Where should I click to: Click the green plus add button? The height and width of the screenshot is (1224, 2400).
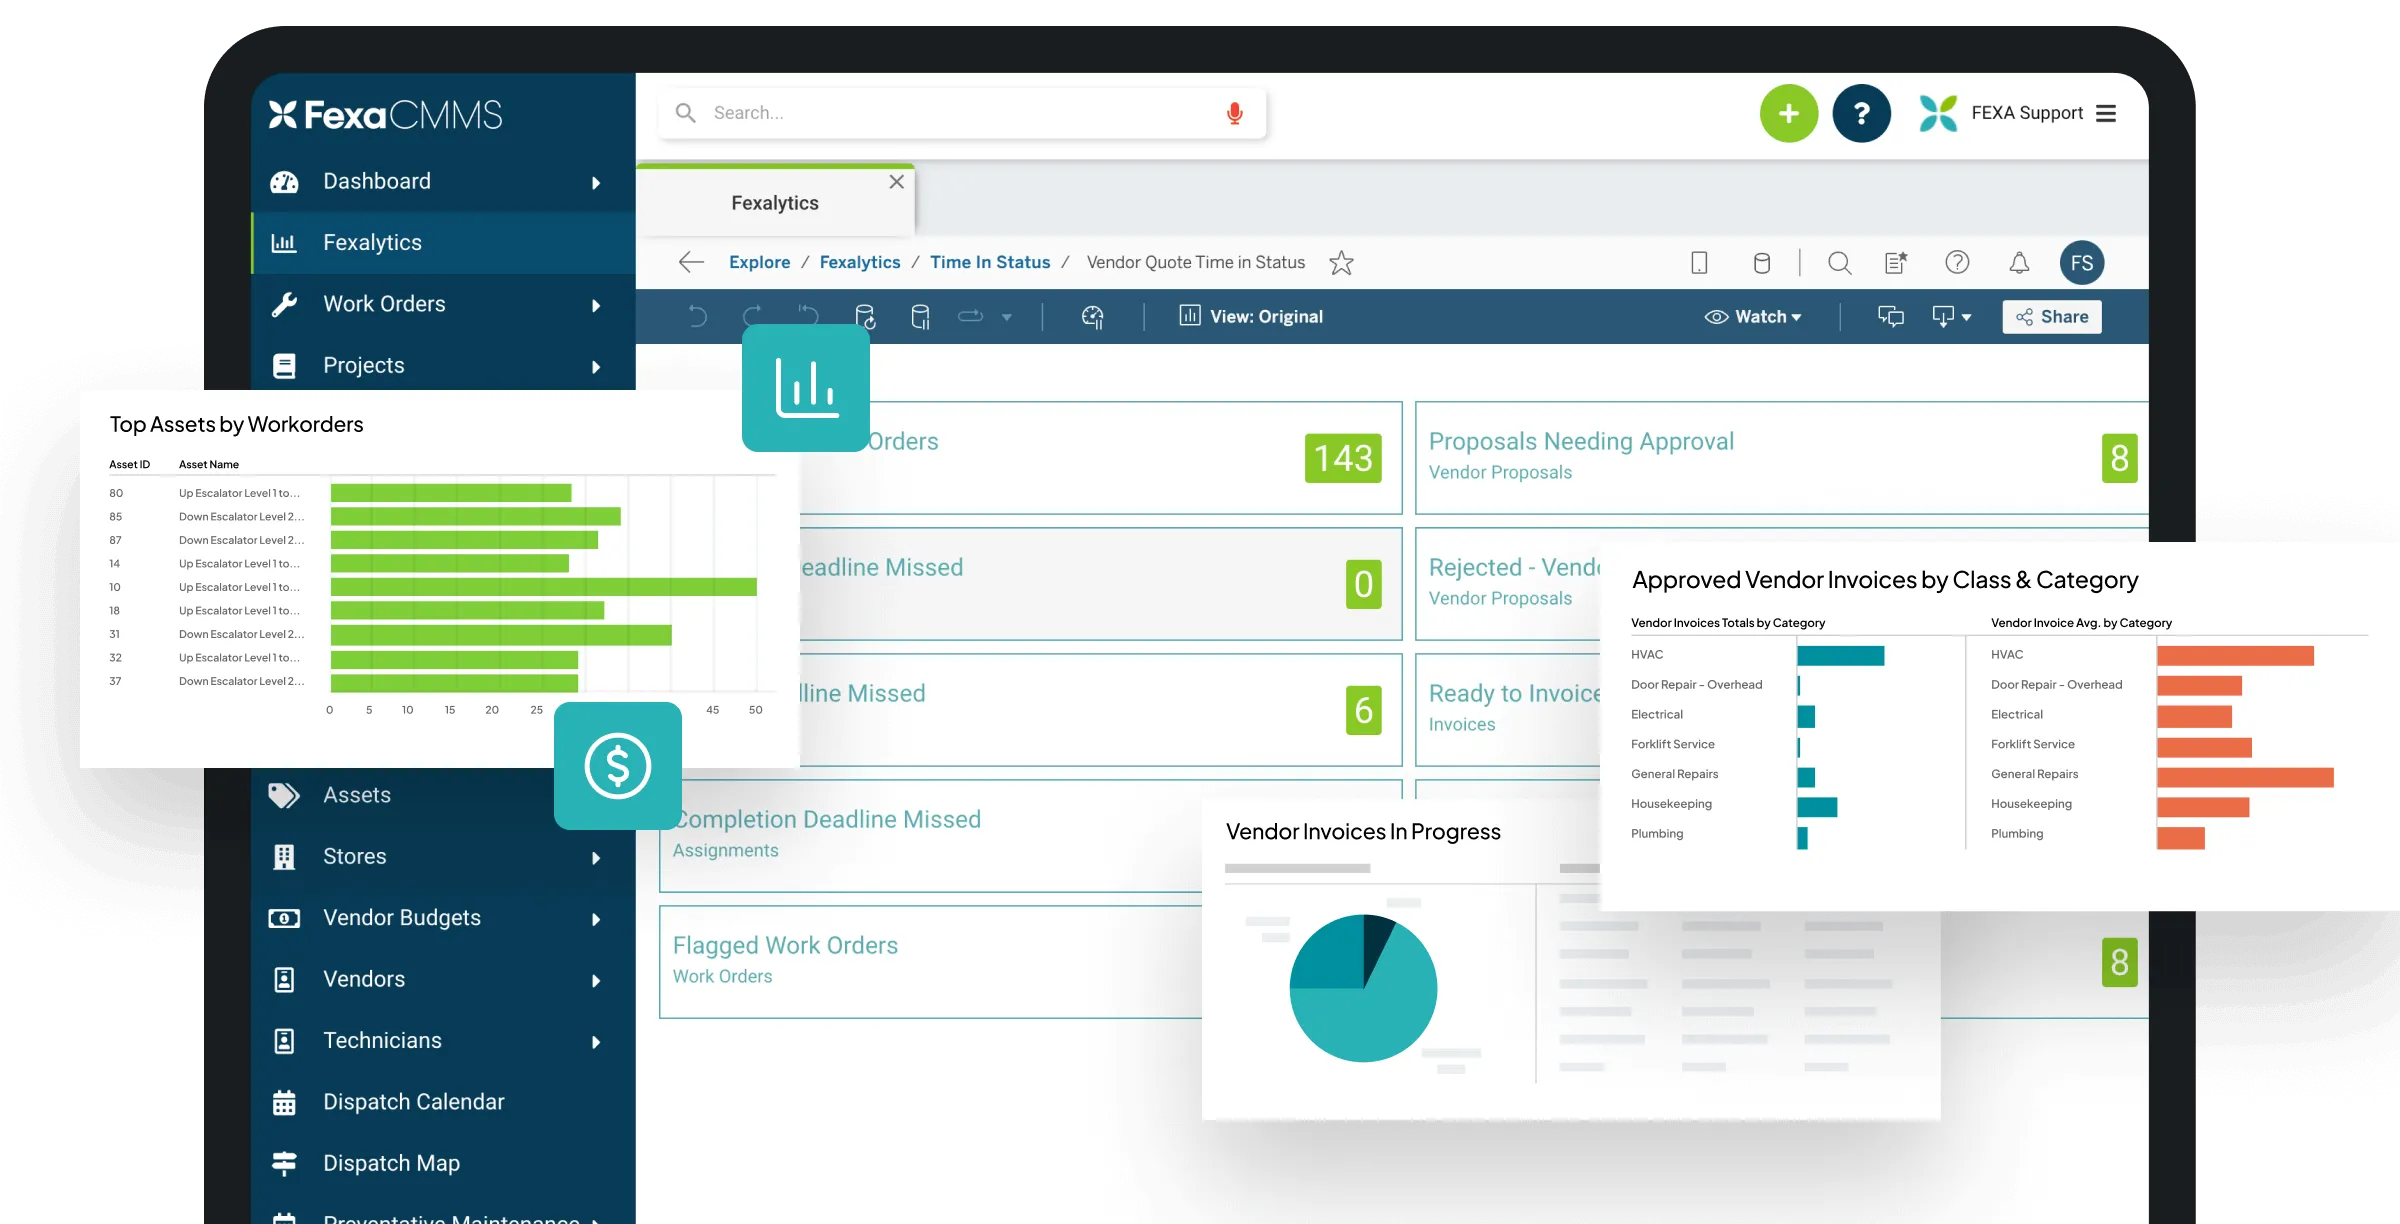click(x=1788, y=114)
